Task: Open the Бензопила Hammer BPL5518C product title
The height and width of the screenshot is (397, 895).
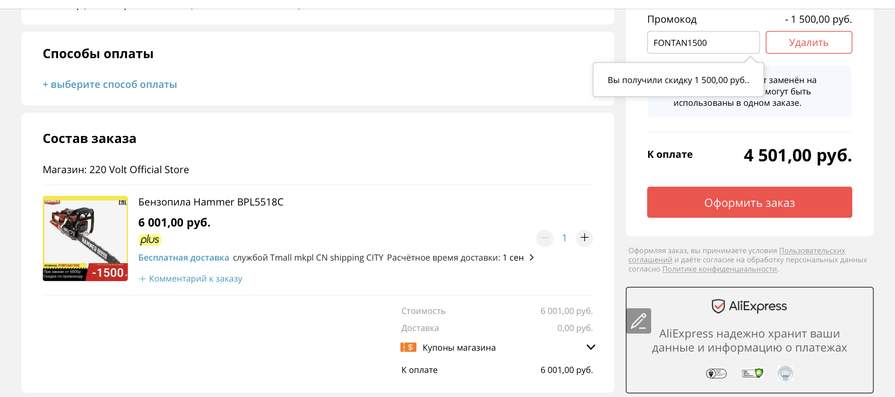Action: (x=211, y=202)
